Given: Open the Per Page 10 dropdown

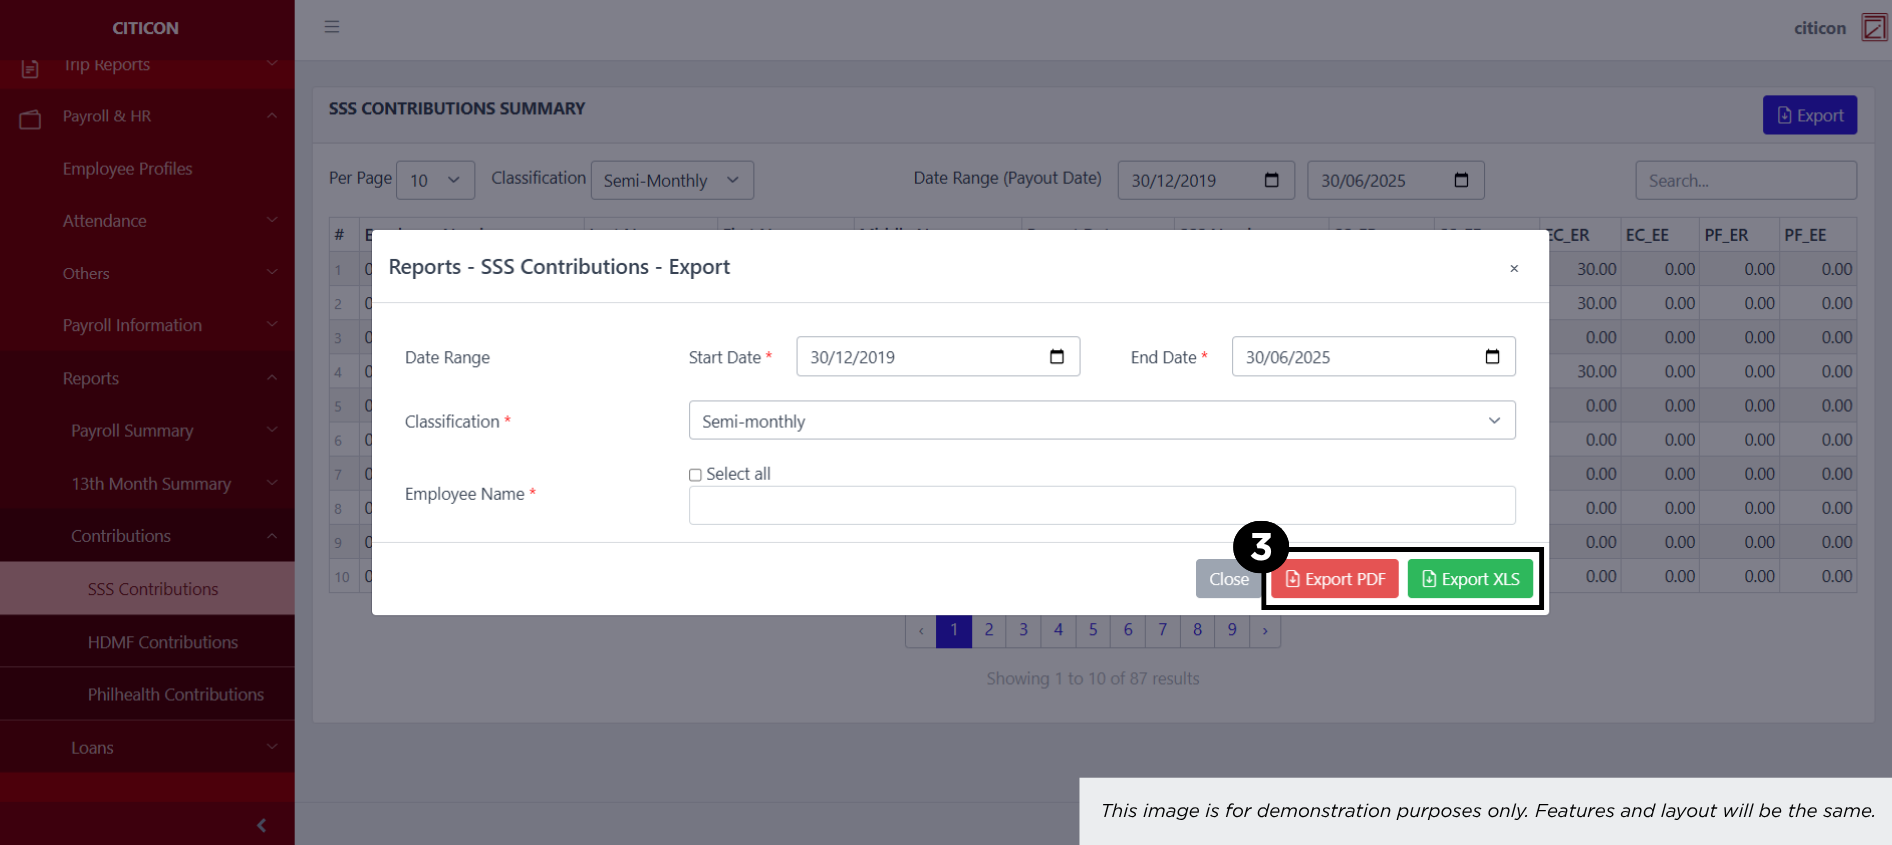Looking at the screenshot, I should [435, 180].
